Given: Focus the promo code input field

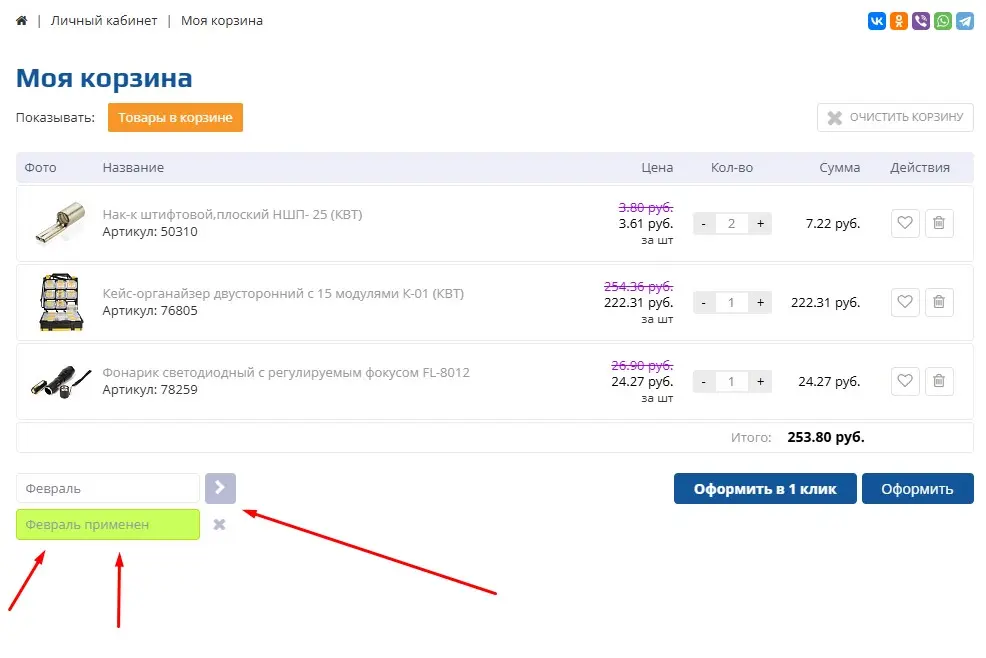Looking at the screenshot, I should tap(108, 489).
